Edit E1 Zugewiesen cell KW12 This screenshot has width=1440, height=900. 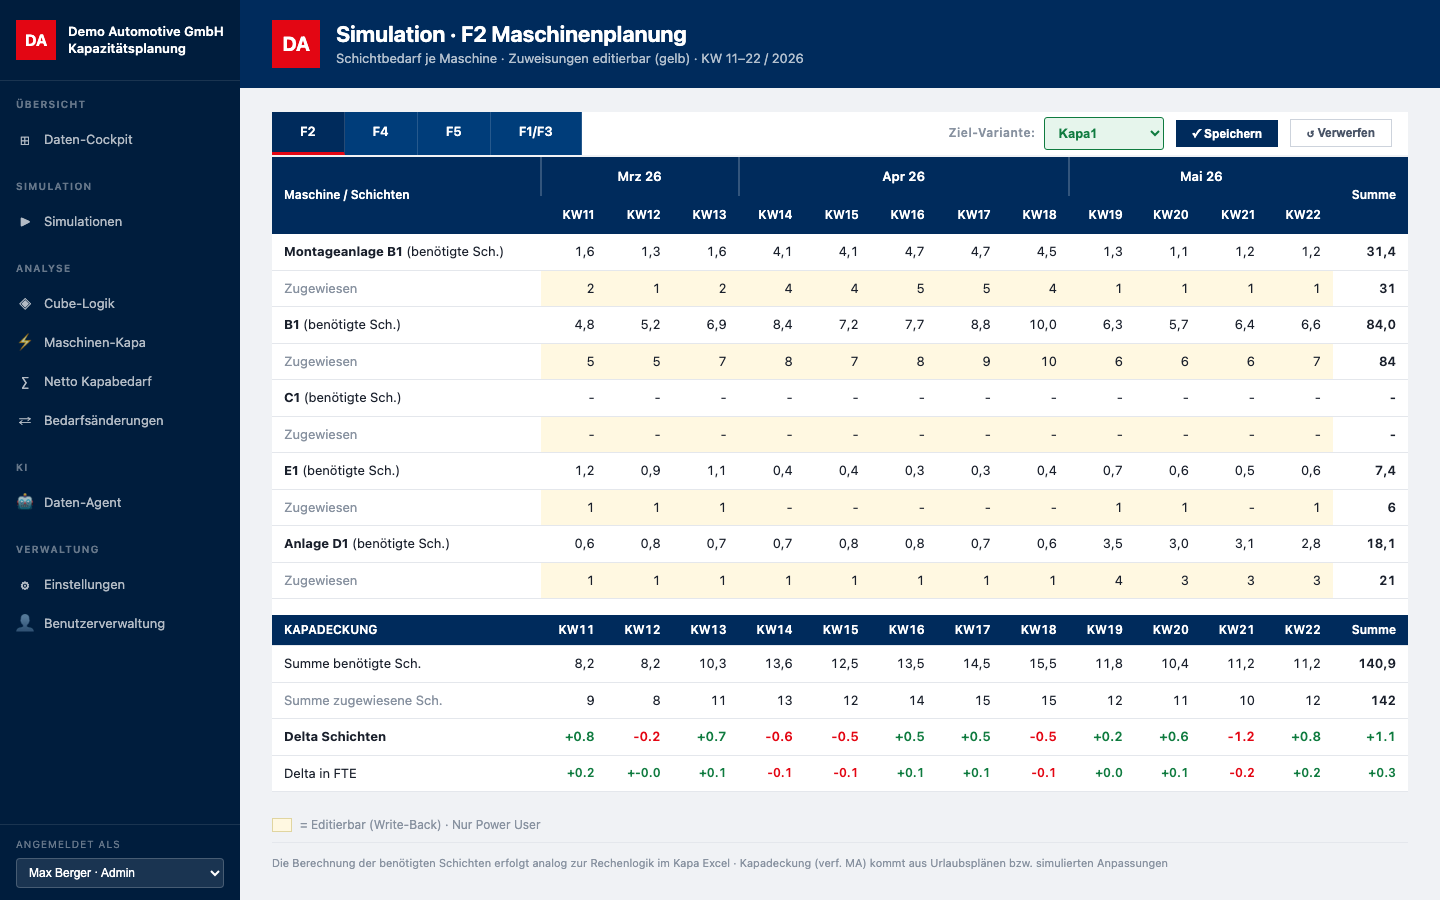click(x=640, y=507)
